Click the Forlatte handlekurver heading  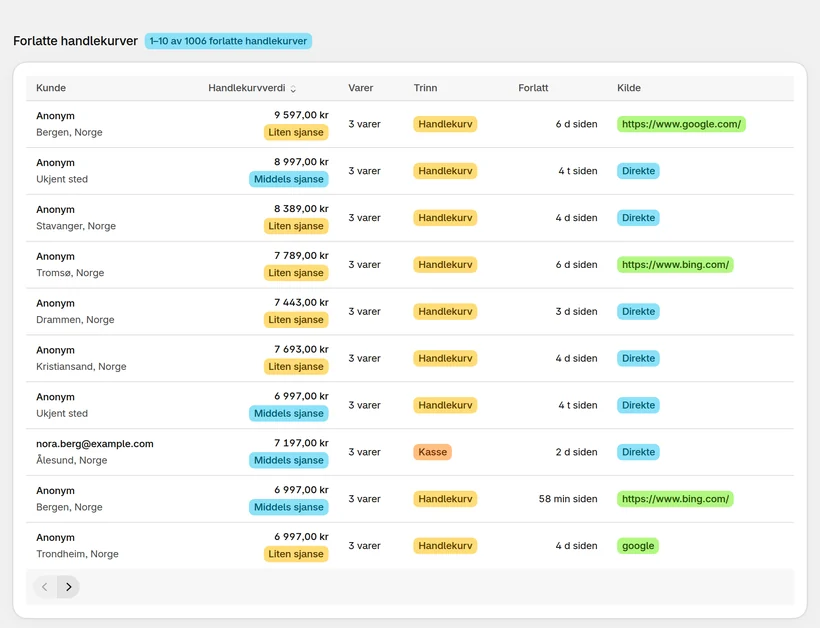(75, 41)
